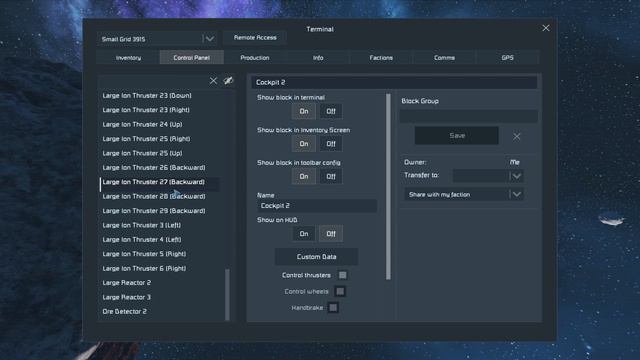Toggle Control wheels checkbox

(340, 291)
